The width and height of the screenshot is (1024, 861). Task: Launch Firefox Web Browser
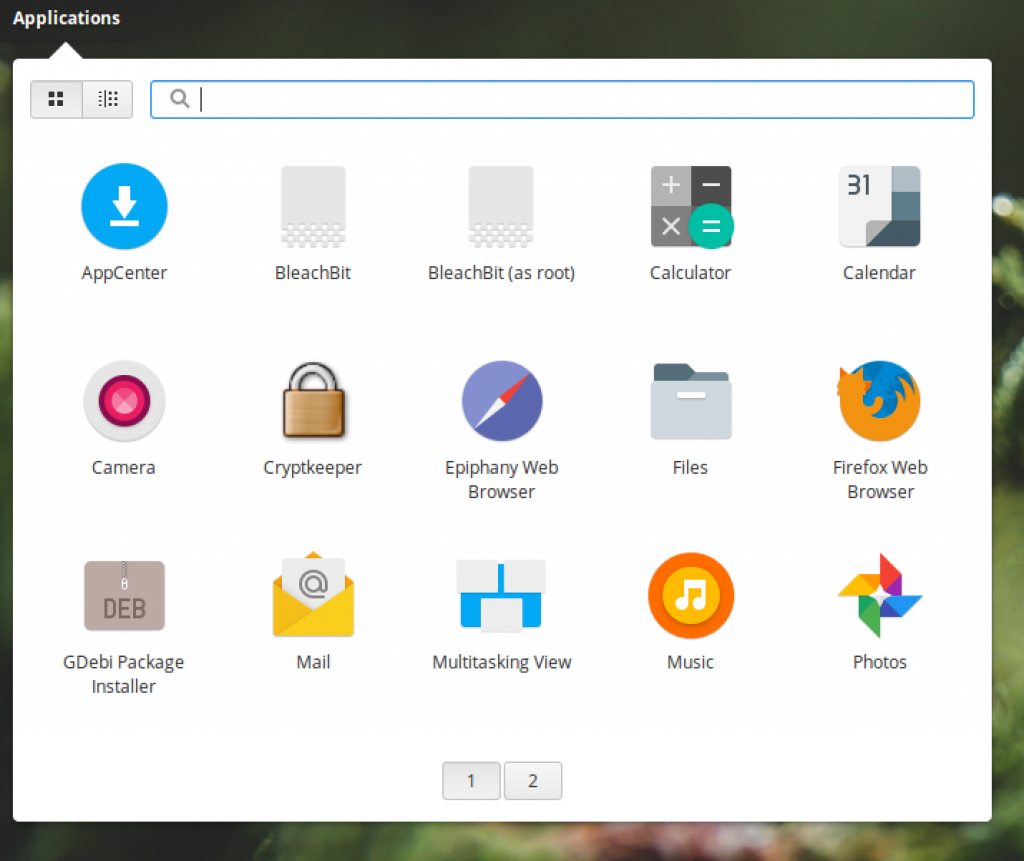878,401
